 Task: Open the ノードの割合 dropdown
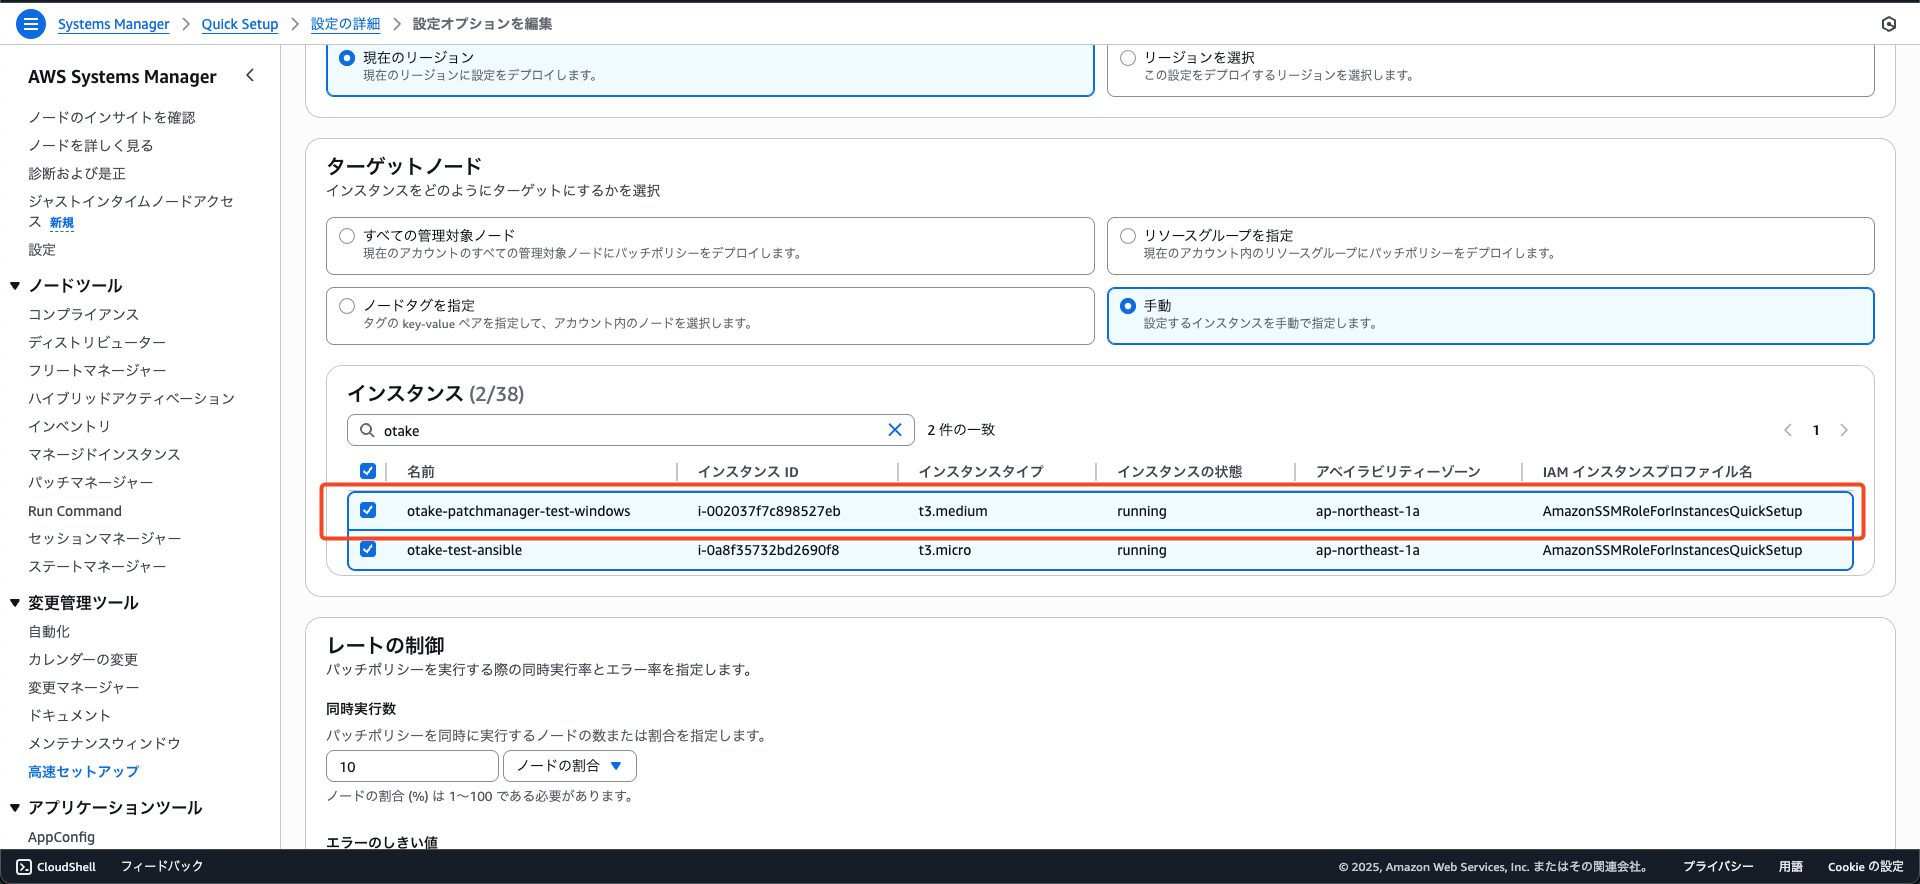[x=569, y=766]
